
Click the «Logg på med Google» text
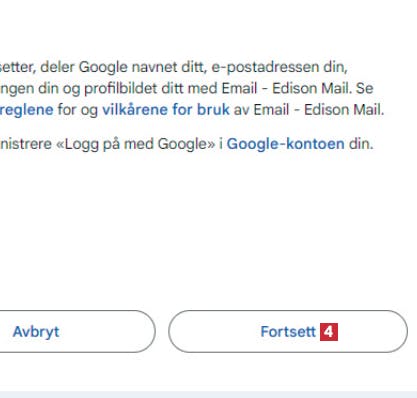click(136, 144)
